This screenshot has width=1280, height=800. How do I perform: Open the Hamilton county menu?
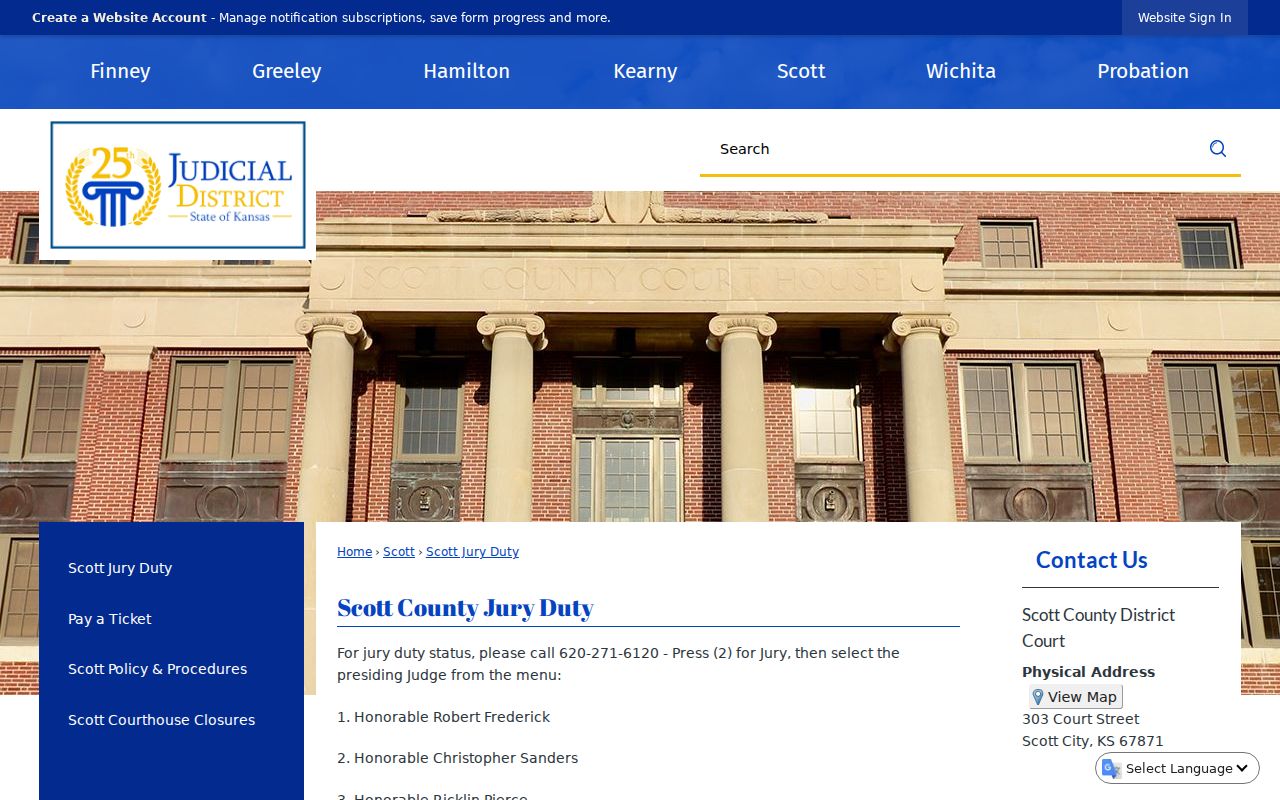[x=466, y=71]
